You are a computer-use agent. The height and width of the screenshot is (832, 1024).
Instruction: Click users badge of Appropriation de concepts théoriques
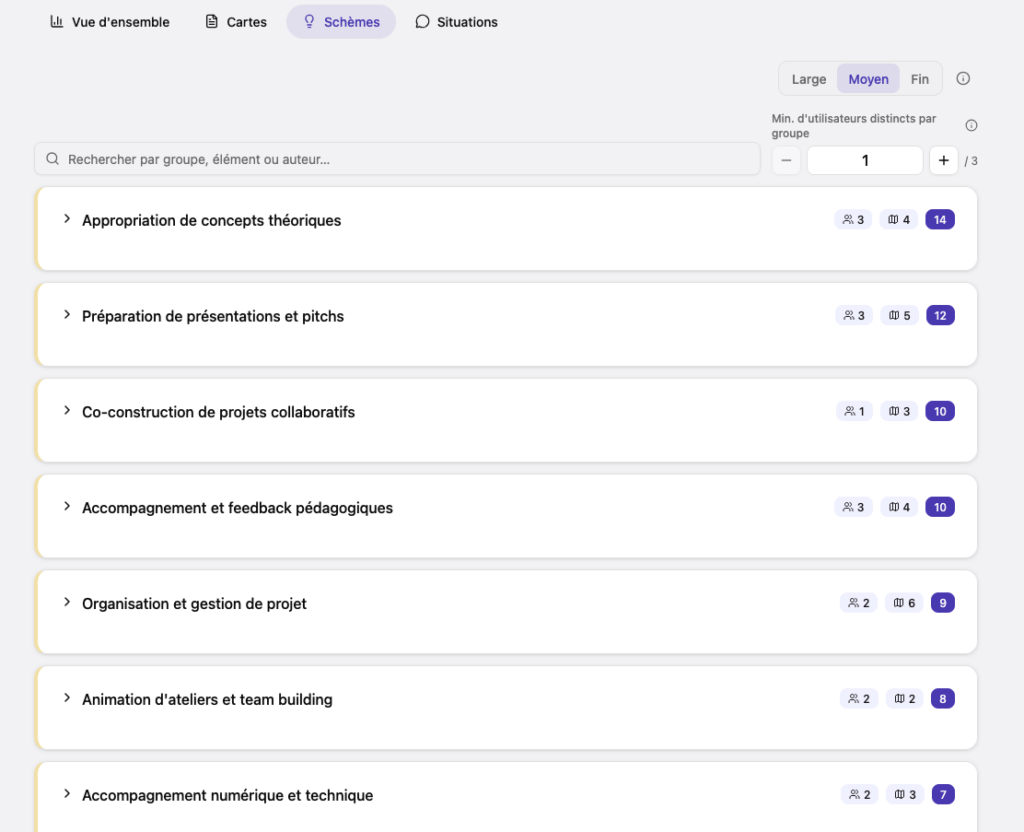coord(853,219)
